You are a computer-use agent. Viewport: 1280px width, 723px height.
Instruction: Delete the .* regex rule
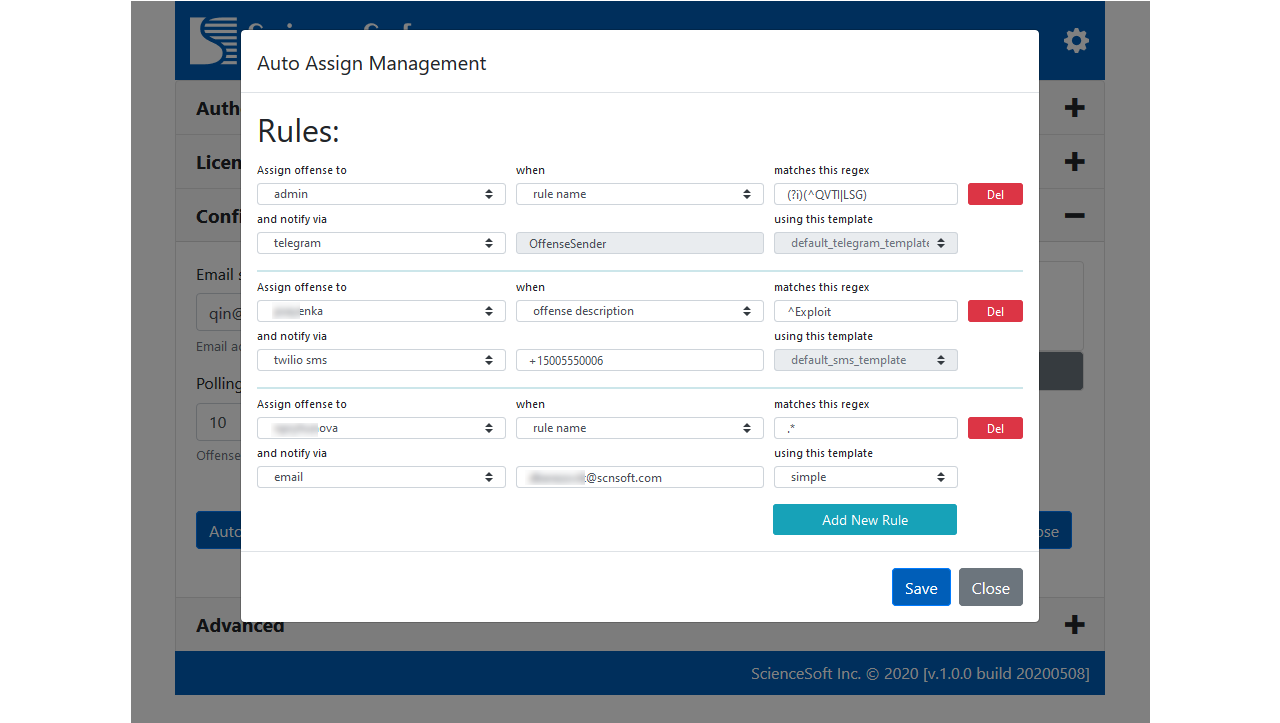(x=995, y=428)
